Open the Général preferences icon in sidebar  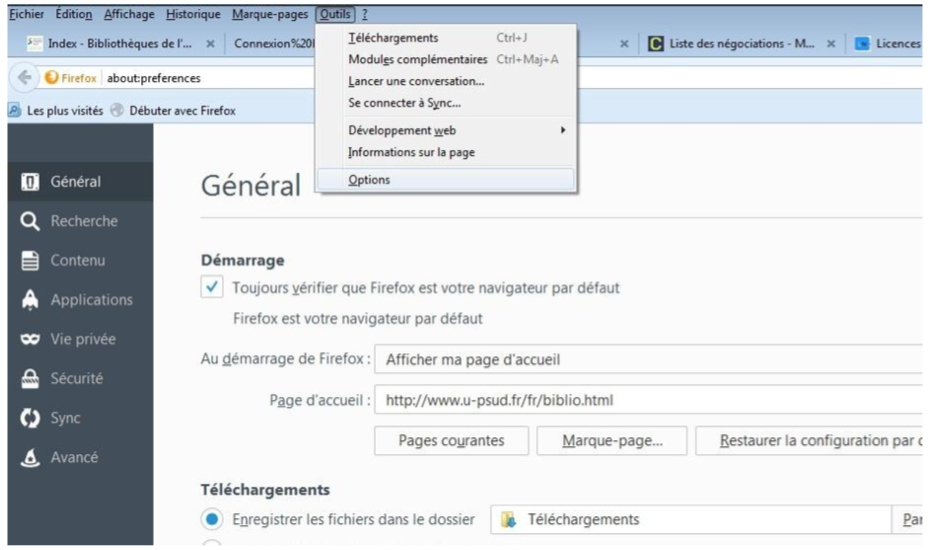tap(30, 181)
